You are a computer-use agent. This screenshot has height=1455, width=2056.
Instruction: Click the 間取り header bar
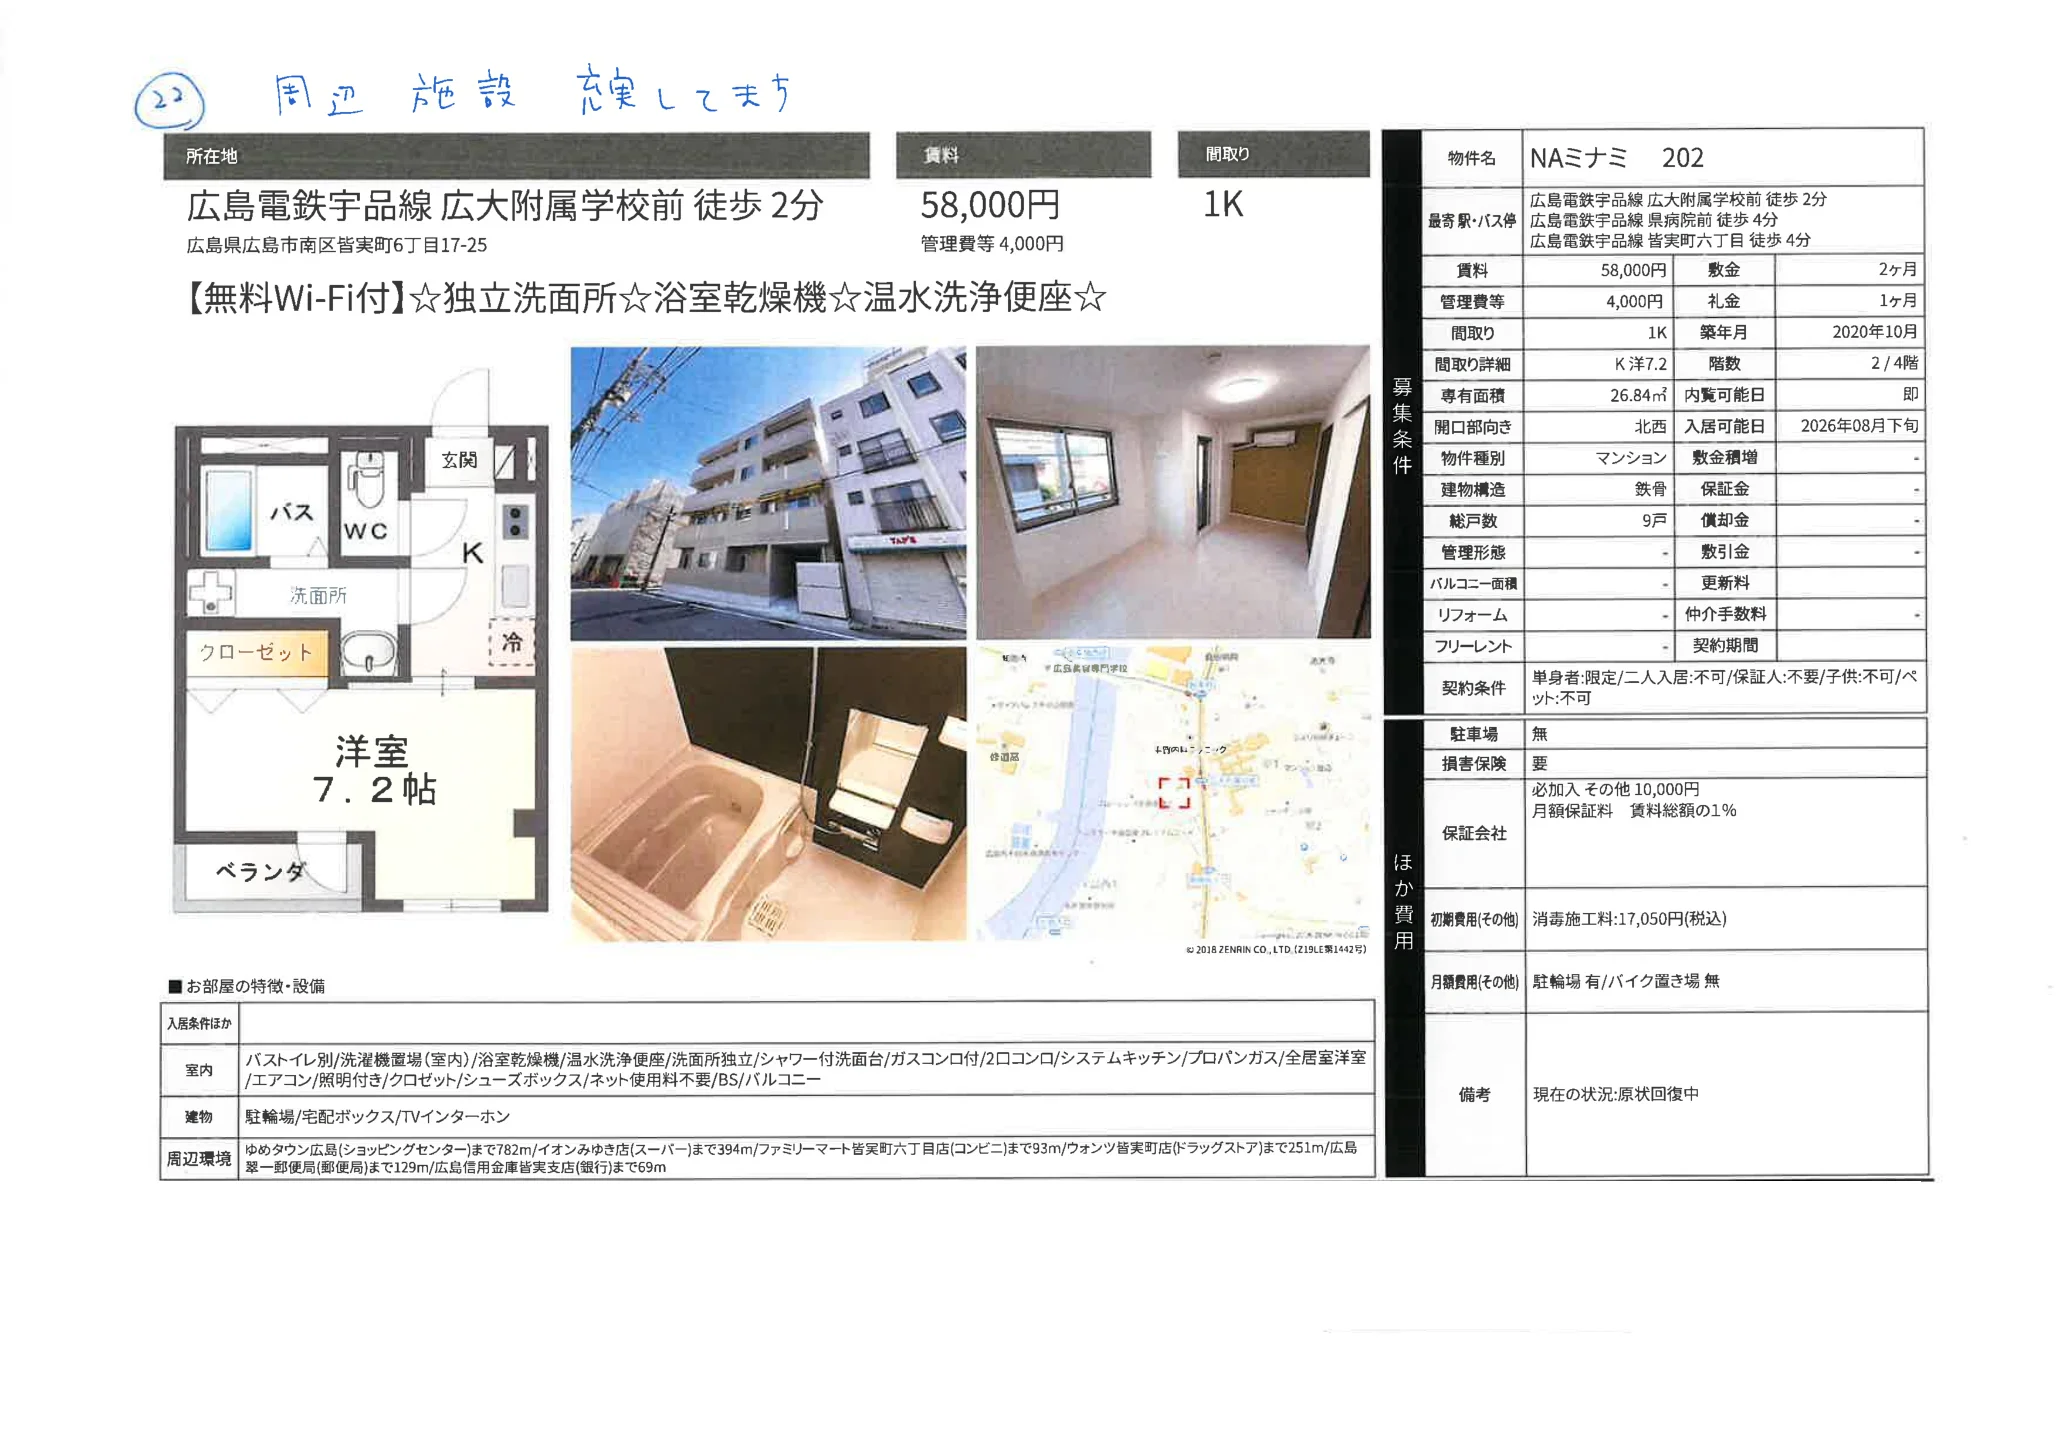point(1273,154)
